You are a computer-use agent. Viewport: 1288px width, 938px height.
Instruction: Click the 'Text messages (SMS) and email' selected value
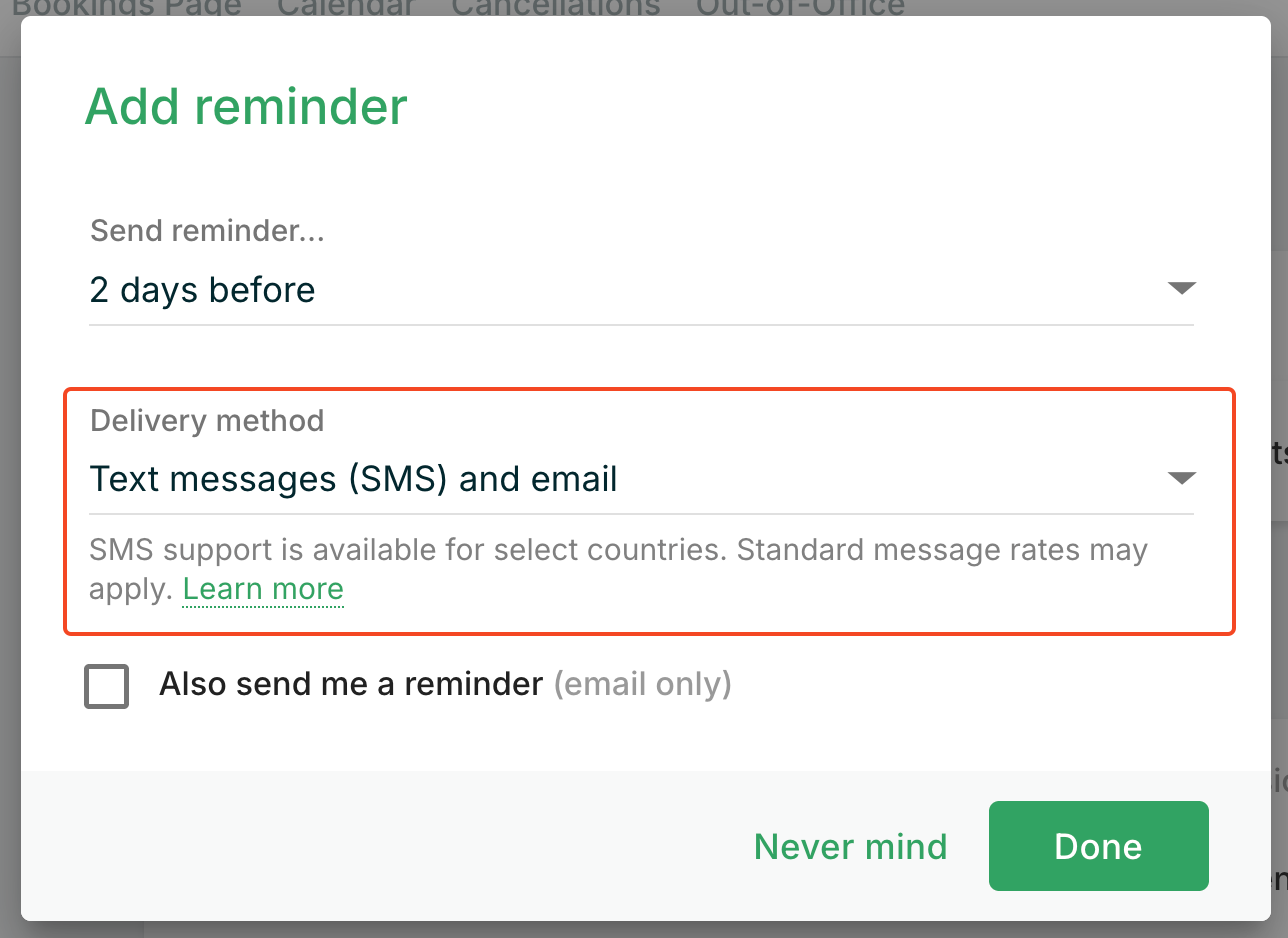(354, 480)
